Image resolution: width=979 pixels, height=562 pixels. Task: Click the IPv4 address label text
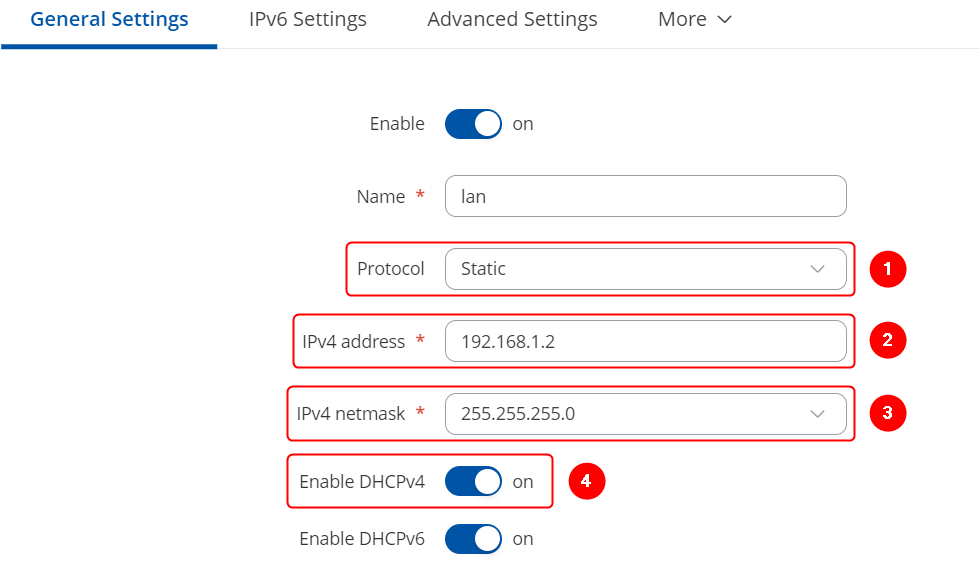(354, 341)
